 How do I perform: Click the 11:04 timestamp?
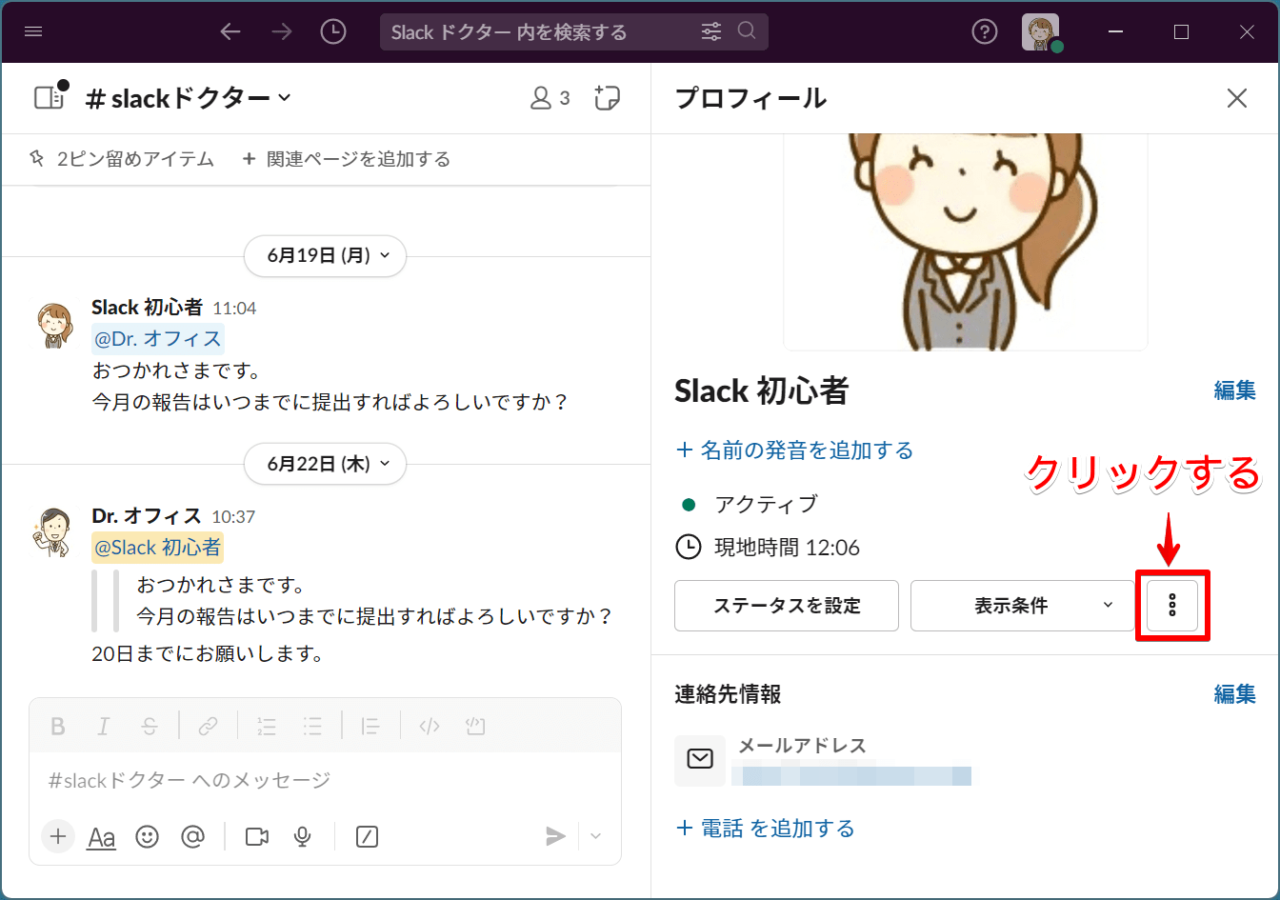(234, 308)
